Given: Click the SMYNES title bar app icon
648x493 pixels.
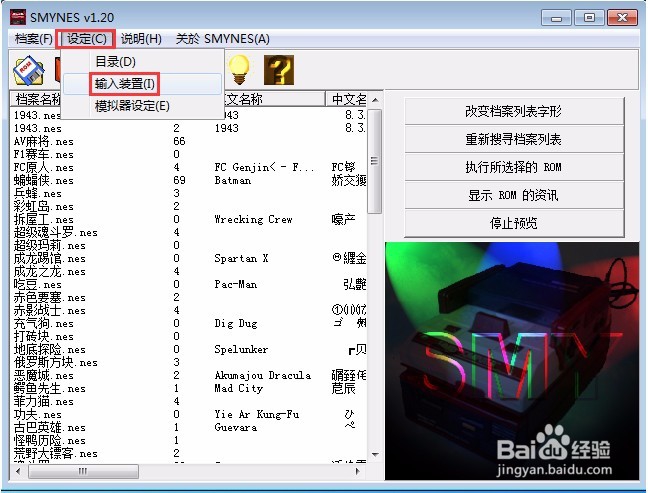Looking at the screenshot, I should [18, 17].
